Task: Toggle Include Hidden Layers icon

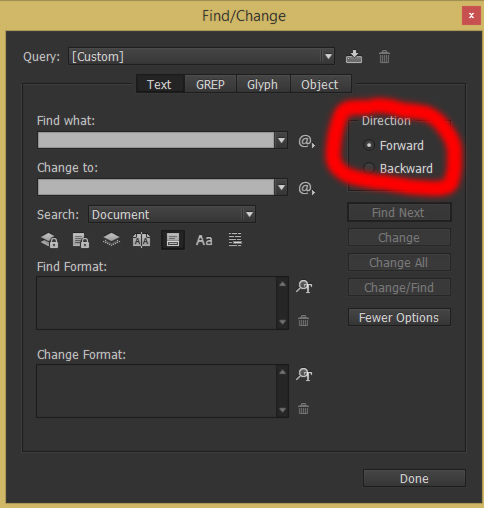Action: click(x=111, y=240)
